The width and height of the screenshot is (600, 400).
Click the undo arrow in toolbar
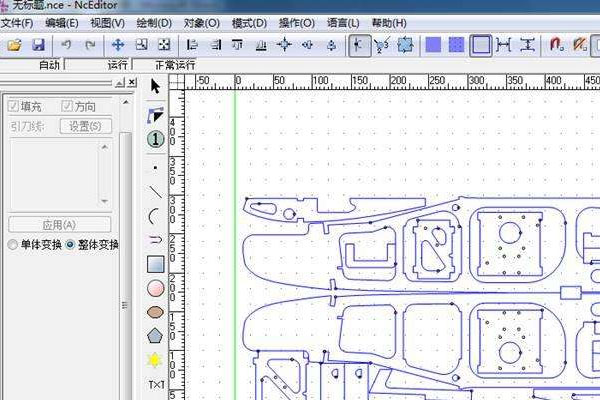point(66,45)
